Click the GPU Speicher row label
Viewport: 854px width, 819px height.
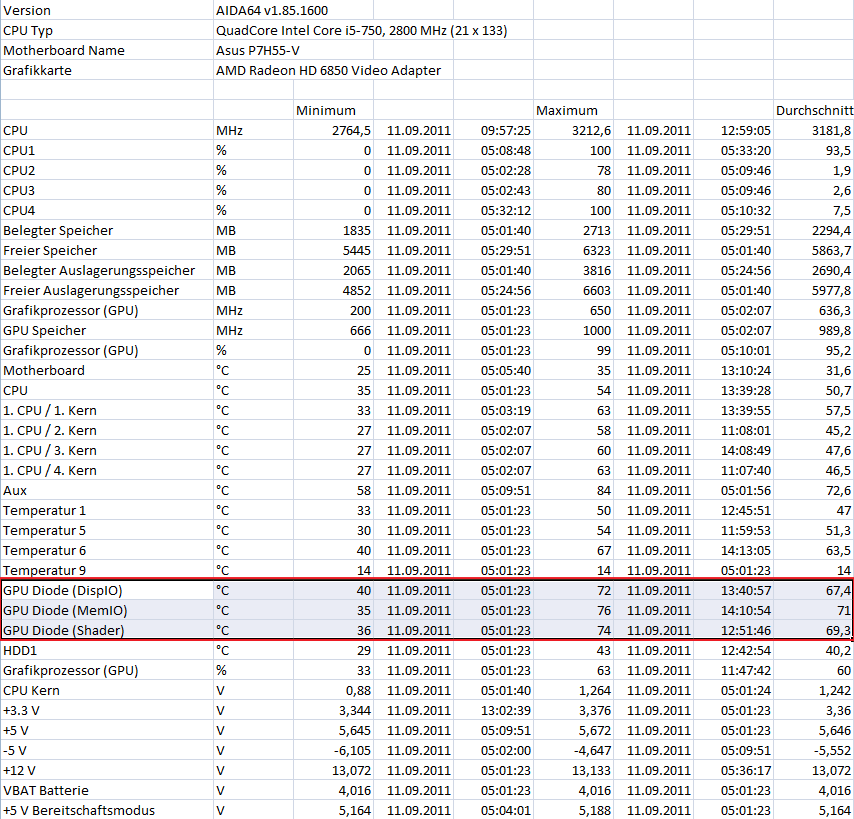(44, 331)
